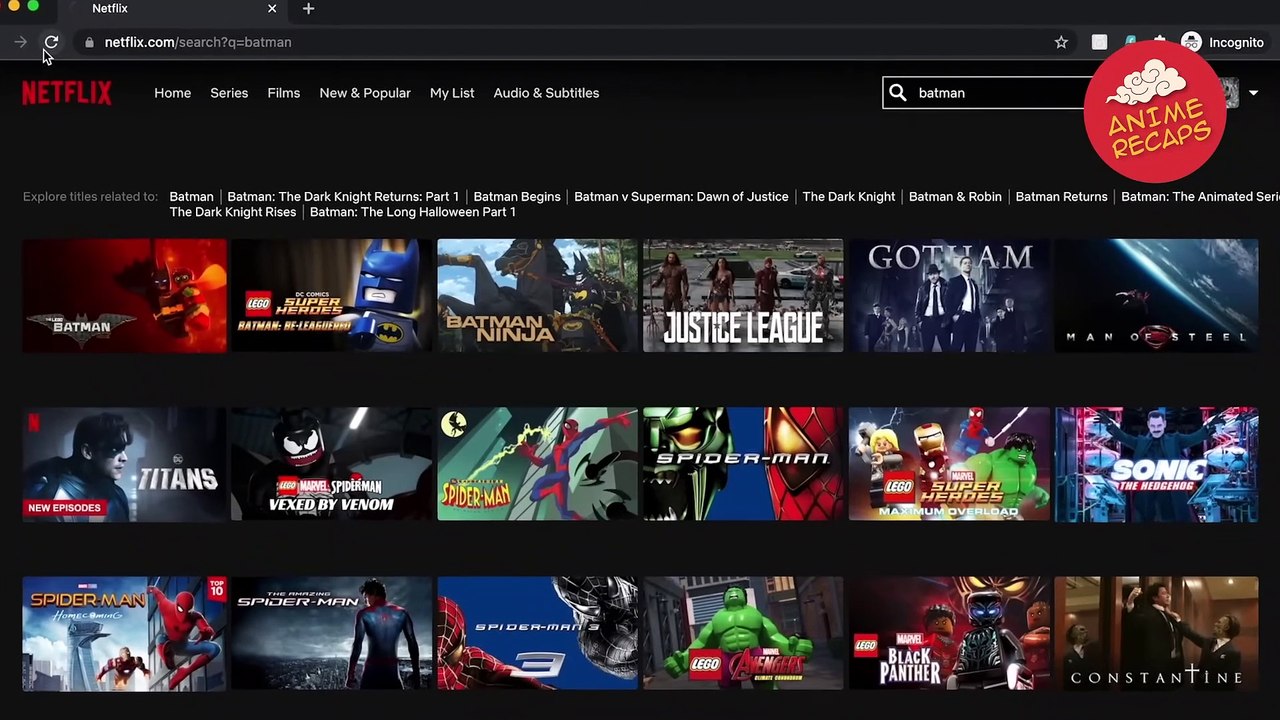Open the Batman & Robin related link

pyautogui.click(x=955, y=197)
